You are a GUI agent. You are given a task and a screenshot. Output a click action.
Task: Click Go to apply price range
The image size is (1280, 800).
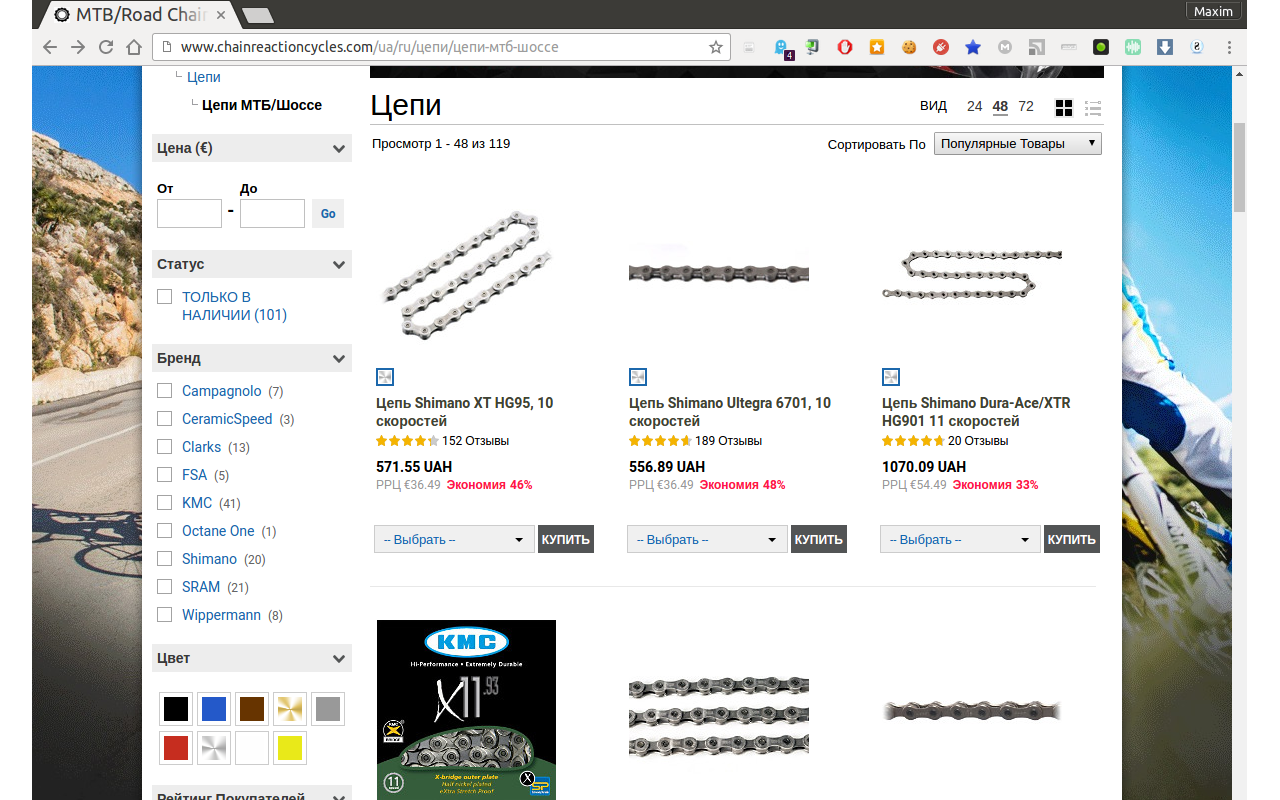pos(328,214)
